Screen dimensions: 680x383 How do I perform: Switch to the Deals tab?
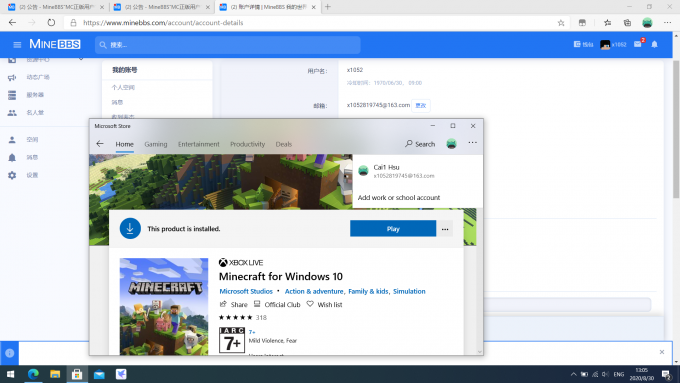click(284, 144)
